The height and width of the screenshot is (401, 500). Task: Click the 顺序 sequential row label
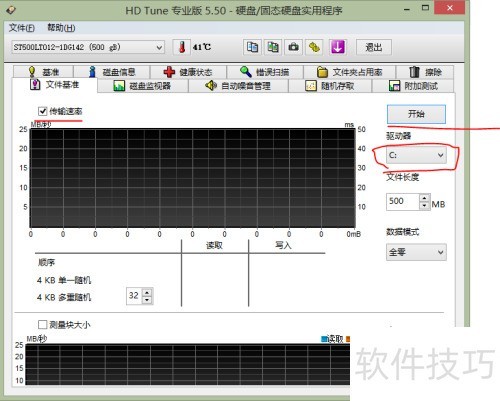46,263
